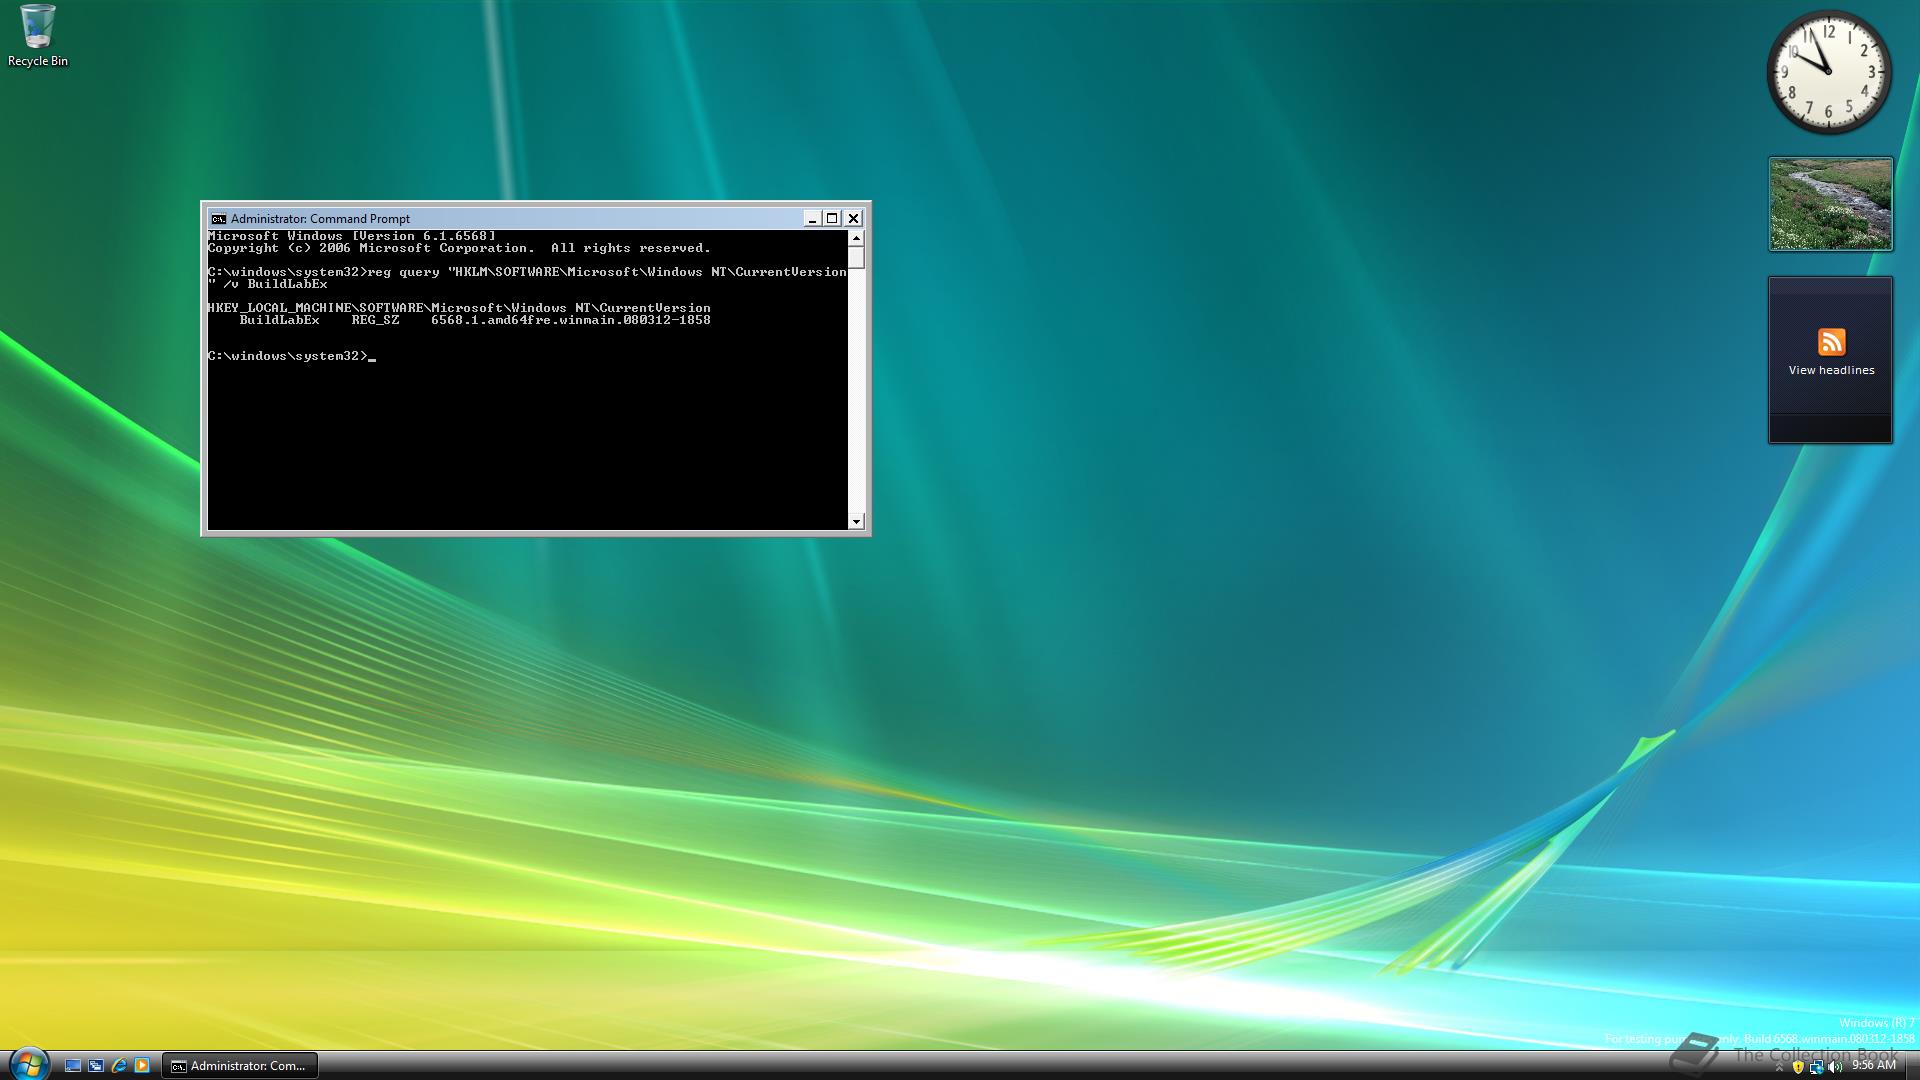1920x1080 pixels.
Task: Launch Internet Explorer from Quick Launch
Action: (119, 1066)
